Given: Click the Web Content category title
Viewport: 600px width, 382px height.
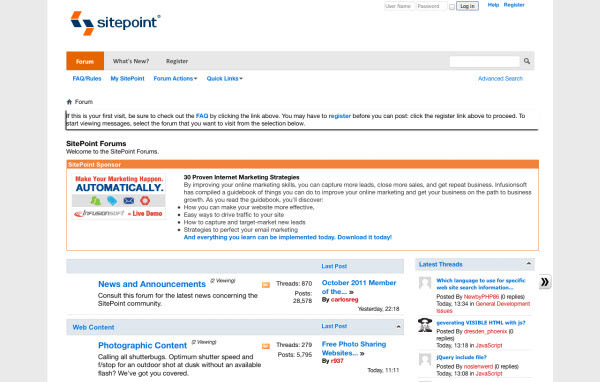Looking at the screenshot, I should coord(93,327).
